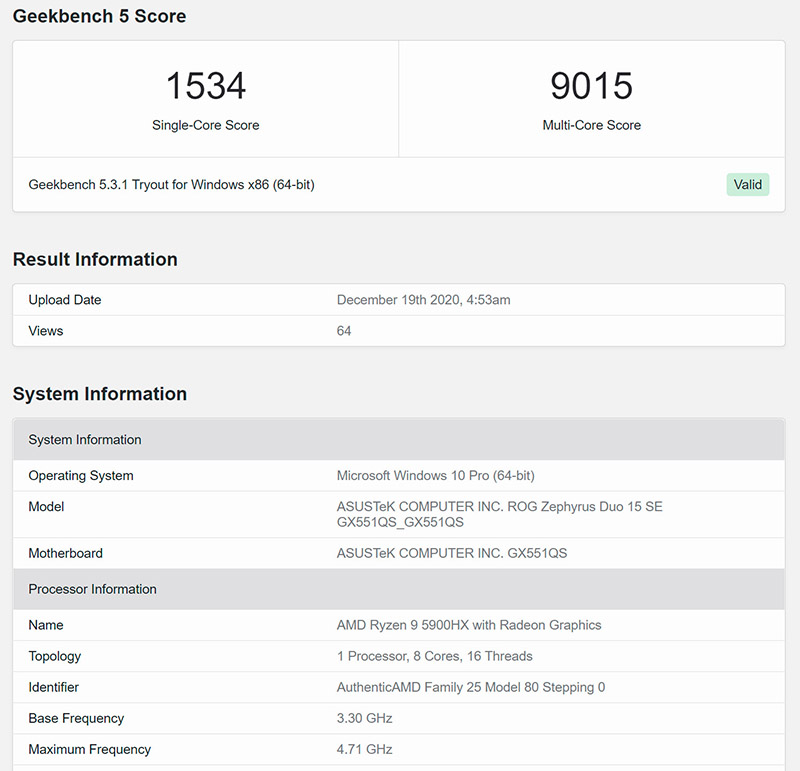Click the Operating System label
Image resolution: width=800 pixels, height=771 pixels.
(x=81, y=476)
